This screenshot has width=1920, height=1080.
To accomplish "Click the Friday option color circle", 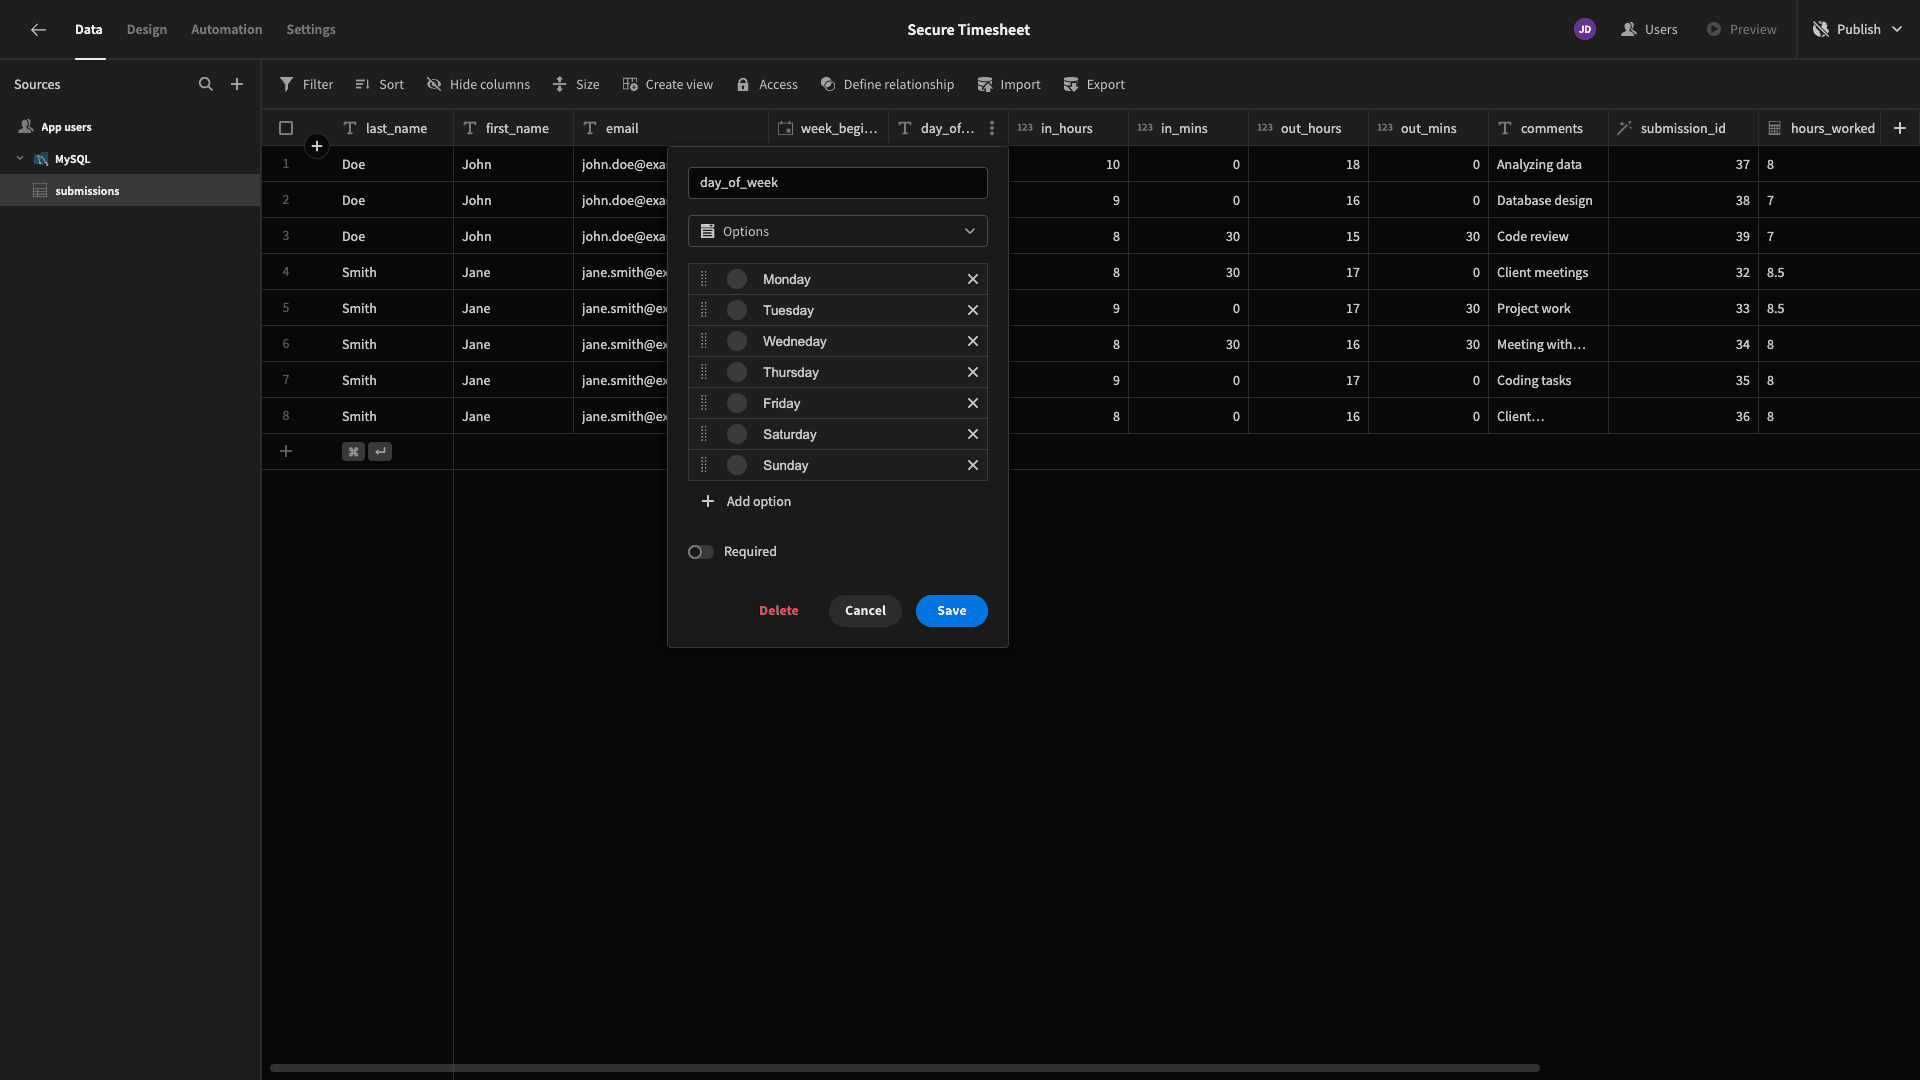I will click(x=737, y=404).
